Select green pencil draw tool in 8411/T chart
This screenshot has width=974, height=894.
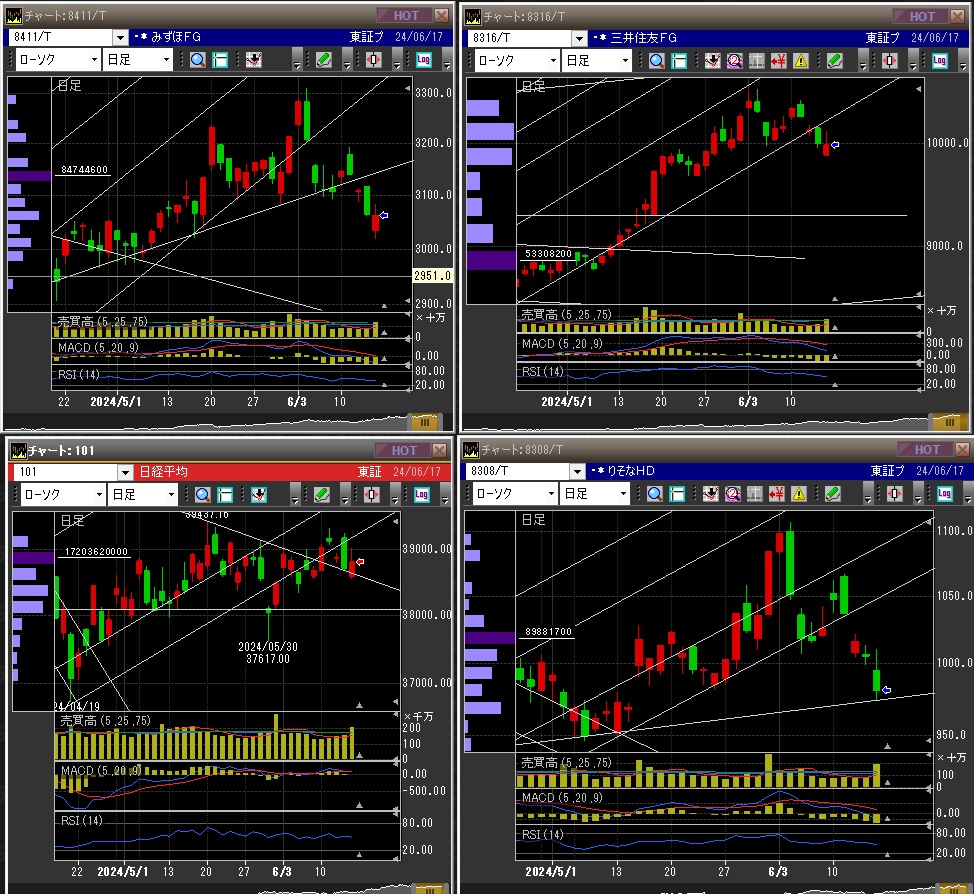point(323,60)
